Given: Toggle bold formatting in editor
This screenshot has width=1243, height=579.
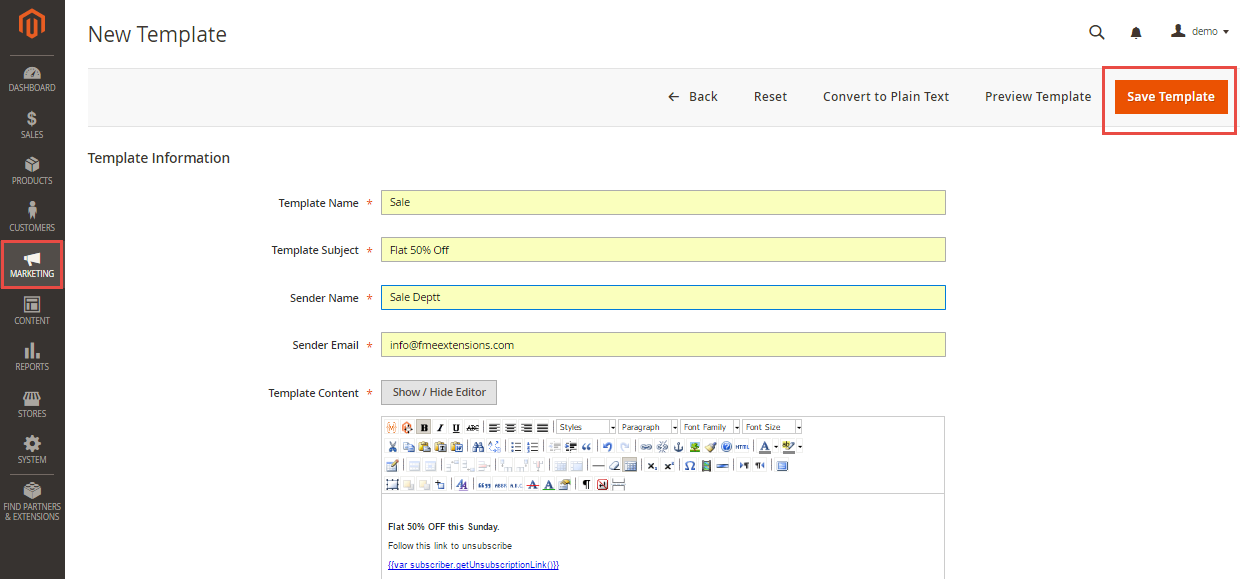Looking at the screenshot, I should (x=424, y=427).
